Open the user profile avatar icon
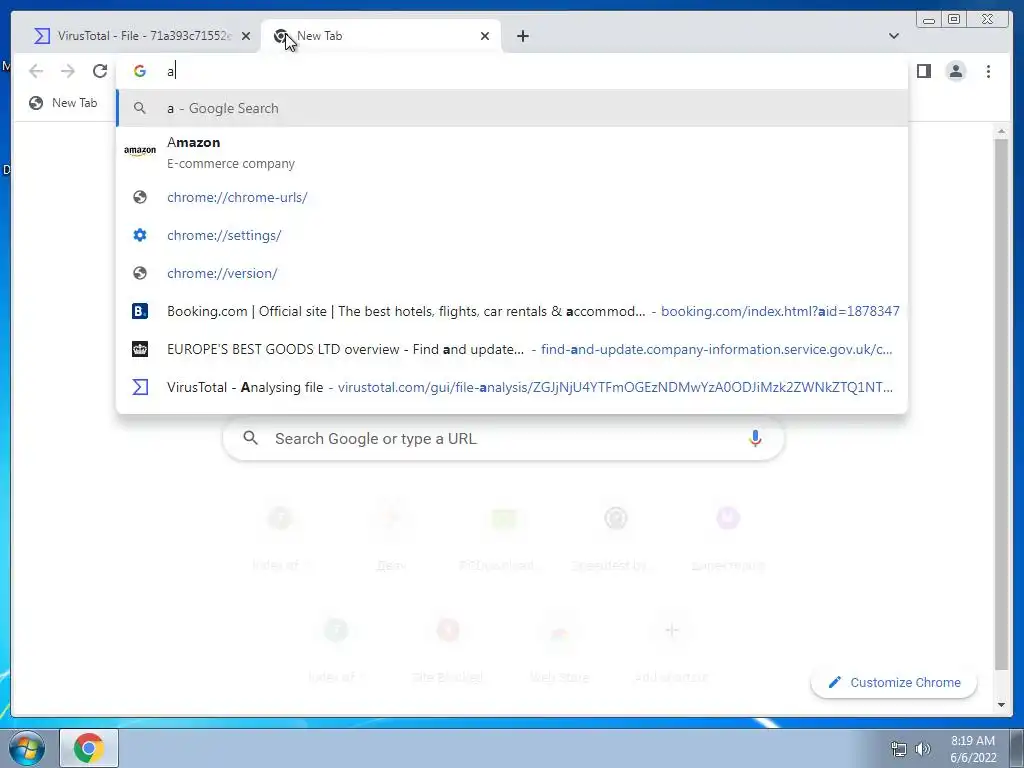 coord(955,71)
